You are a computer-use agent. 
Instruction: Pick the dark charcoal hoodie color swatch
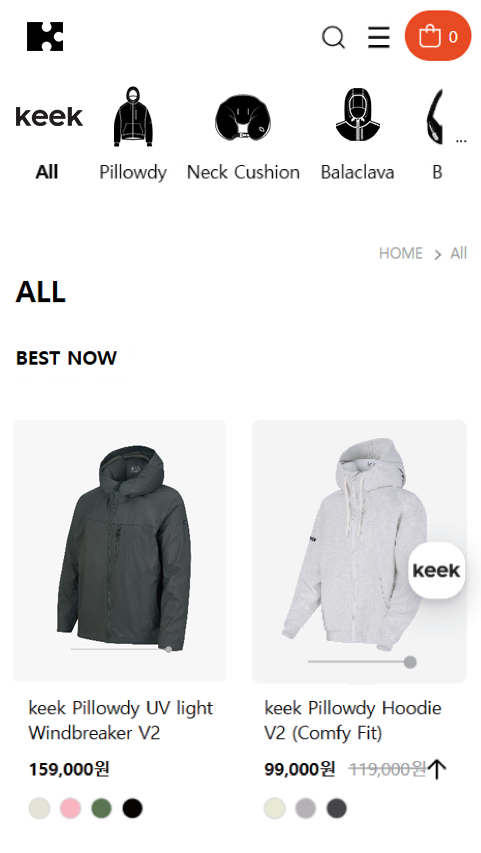click(x=336, y=808)
